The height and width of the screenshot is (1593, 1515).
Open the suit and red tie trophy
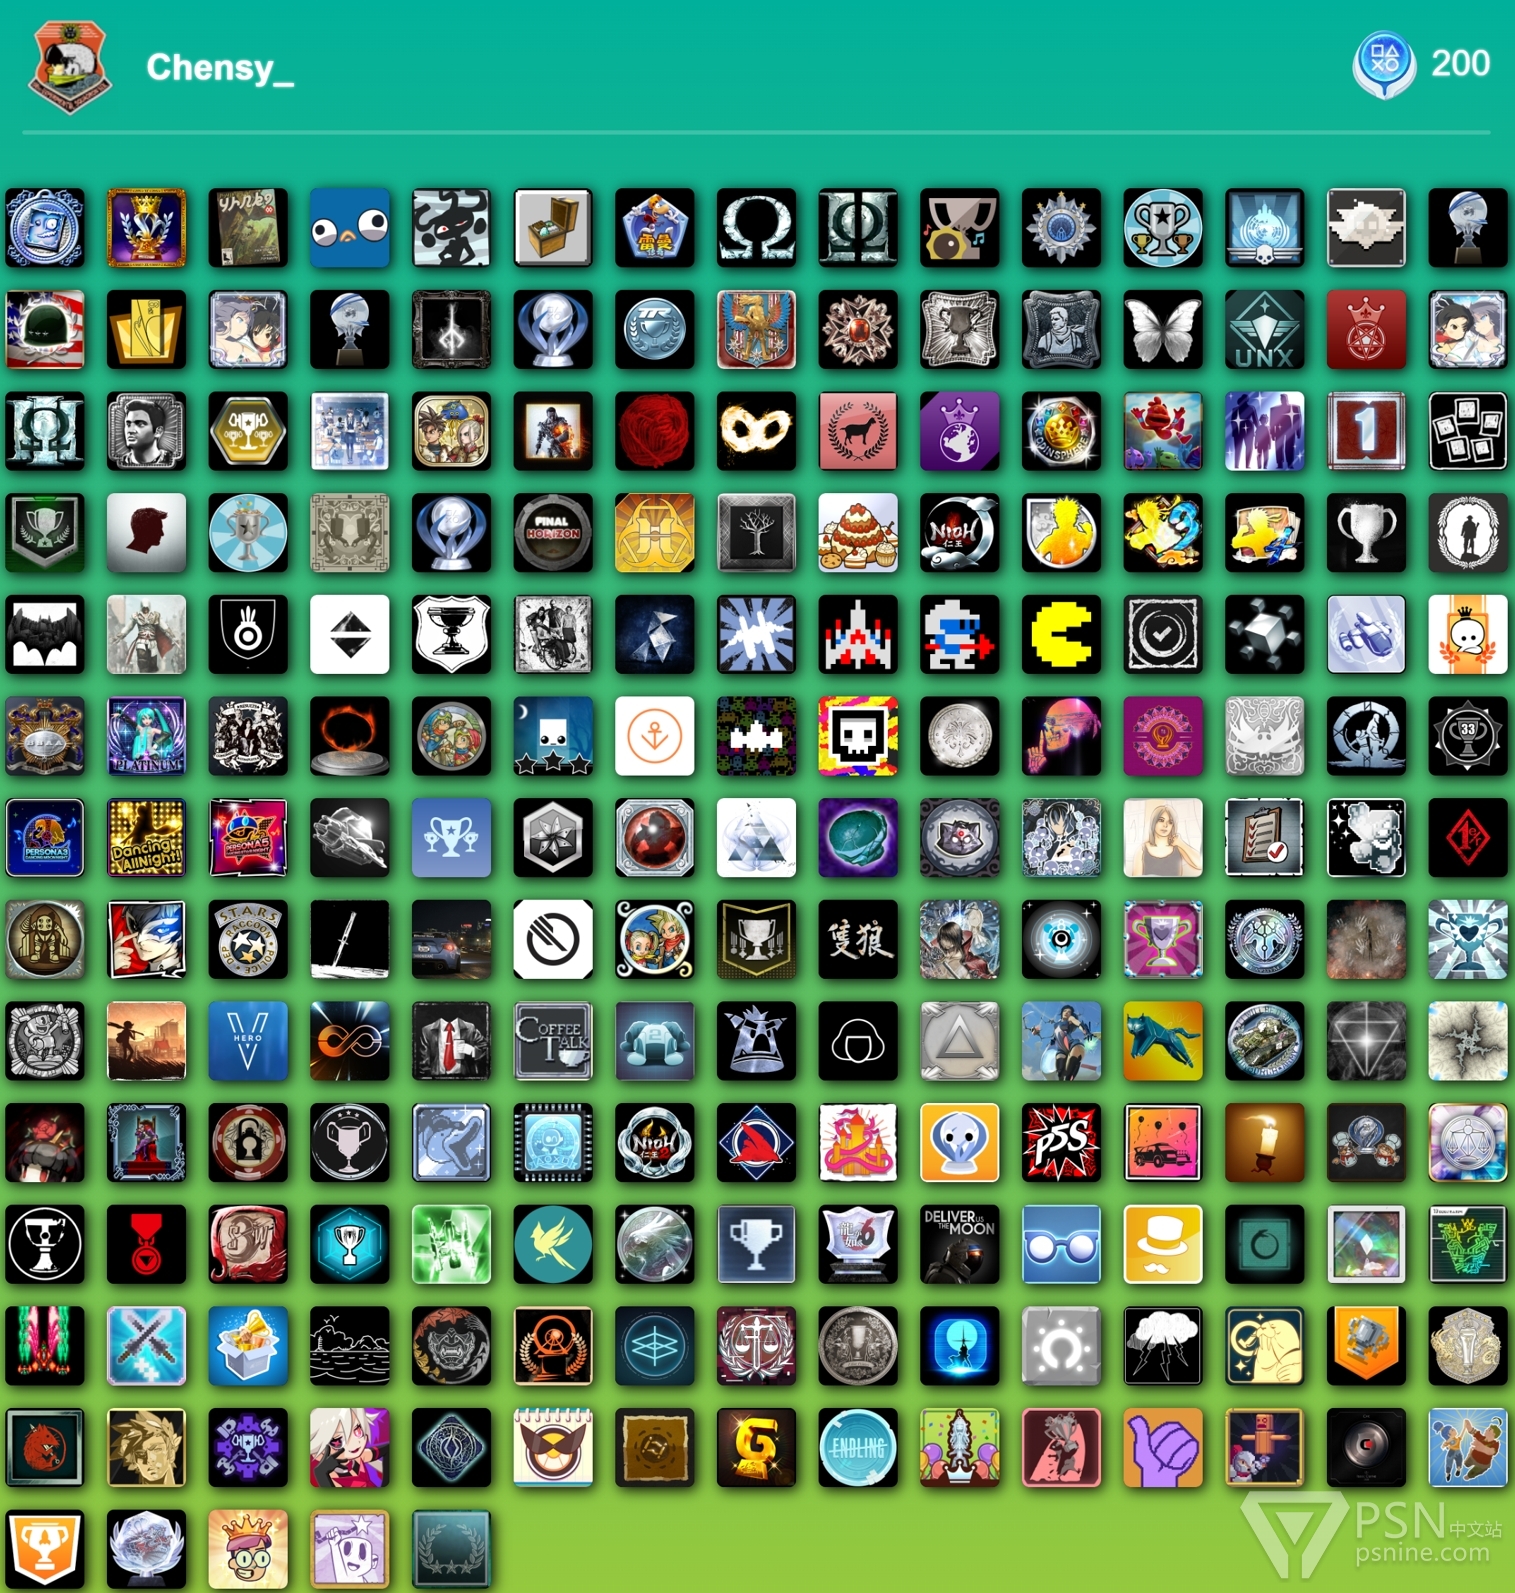pyautogui.click(x=451, y=1041)
